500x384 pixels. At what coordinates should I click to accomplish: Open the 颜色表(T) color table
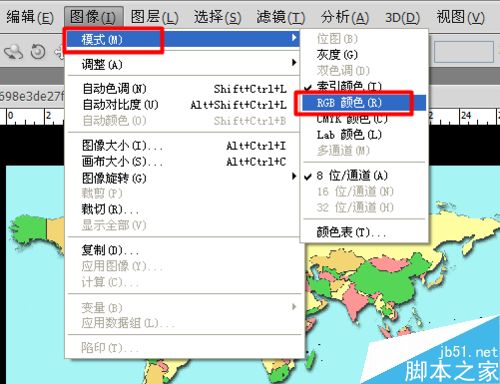click(364, 231)
